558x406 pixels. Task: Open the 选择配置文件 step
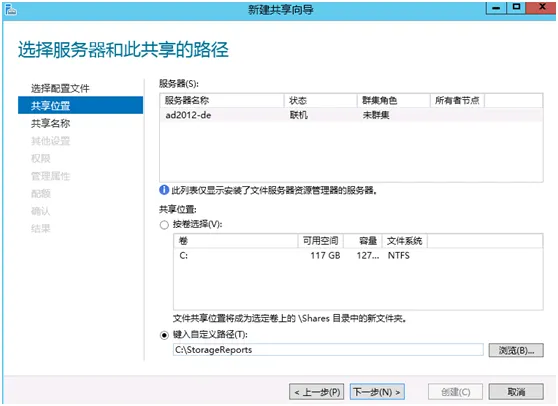point(60,88)
